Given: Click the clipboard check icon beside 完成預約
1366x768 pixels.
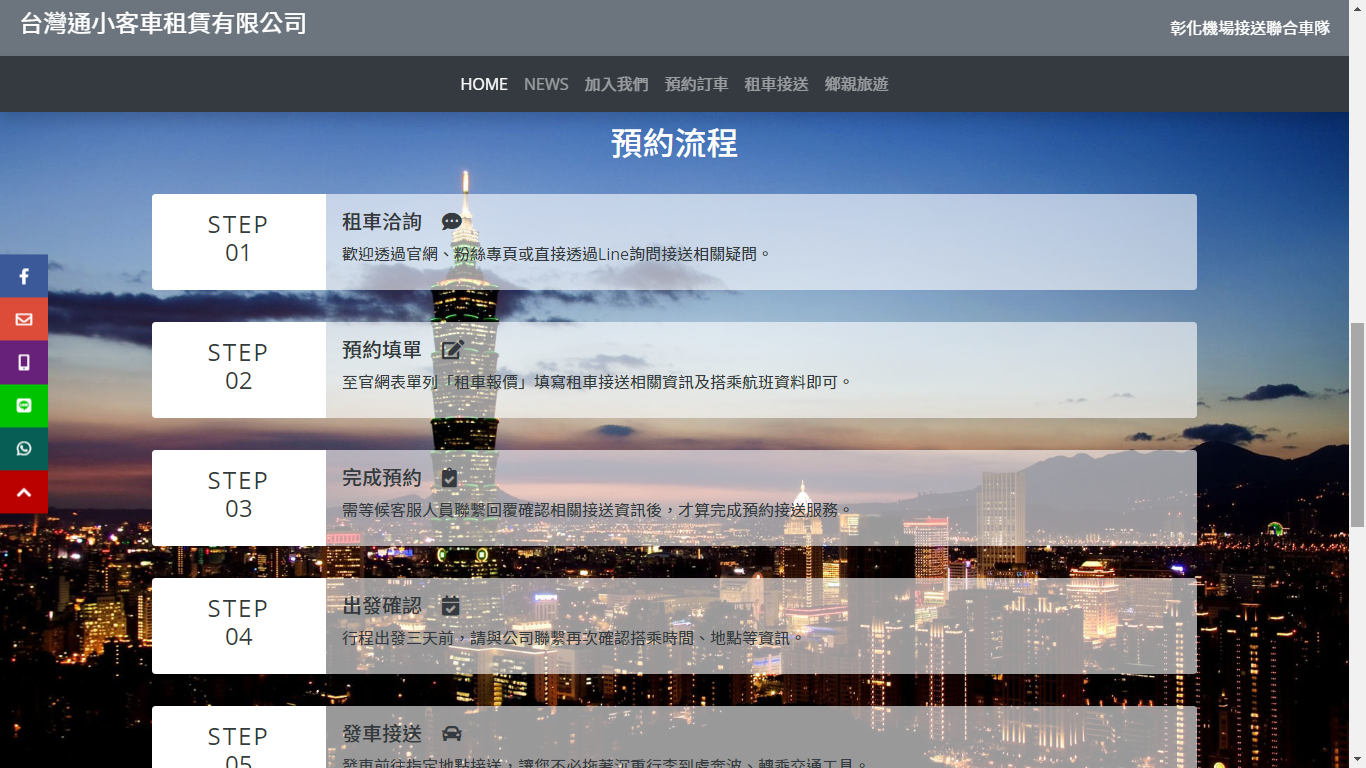Looking at the screenshot, I should coord(450,478).
